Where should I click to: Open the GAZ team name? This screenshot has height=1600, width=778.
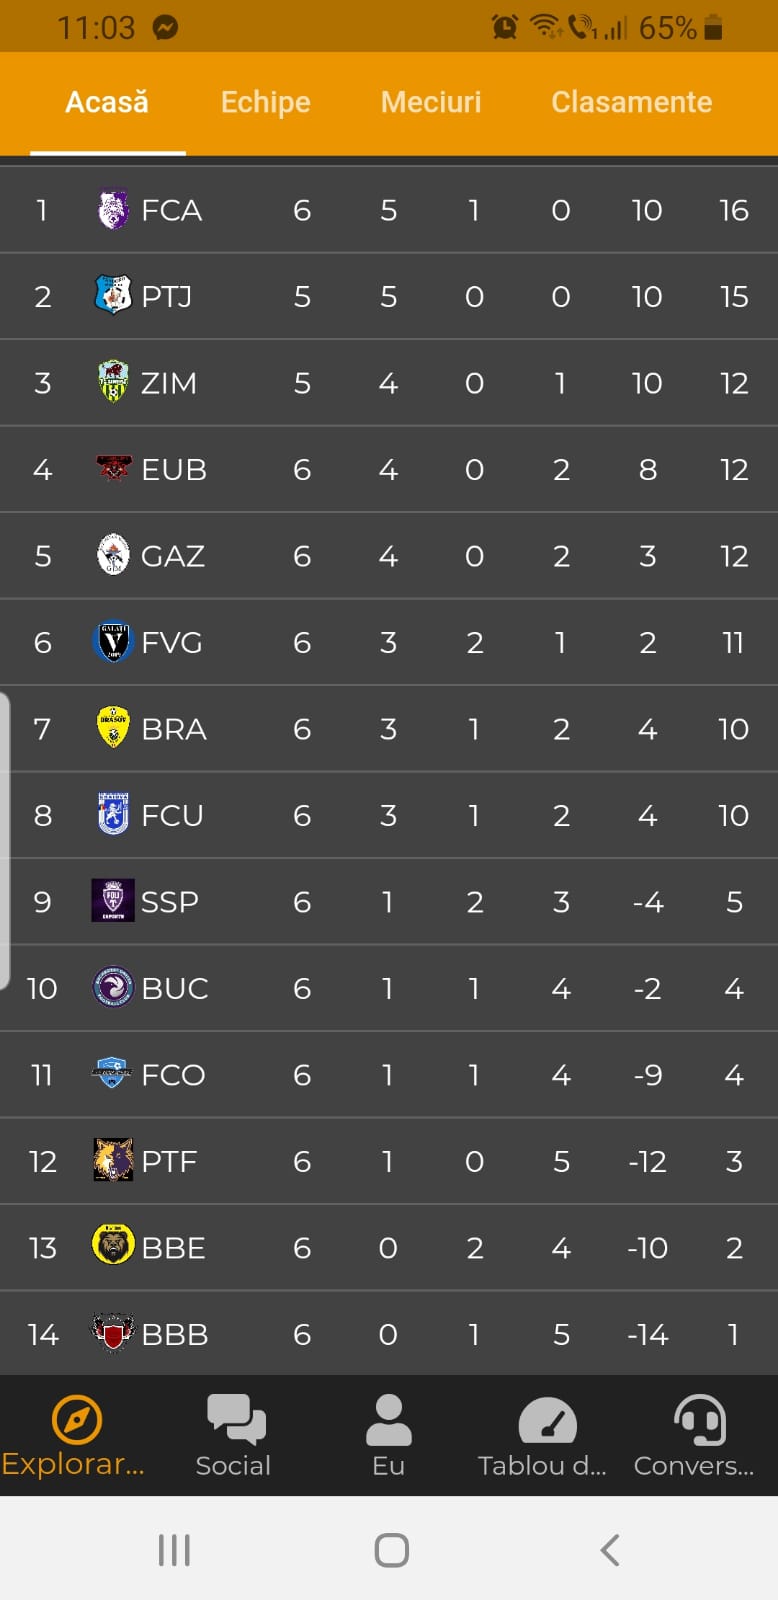pos(173,556)
